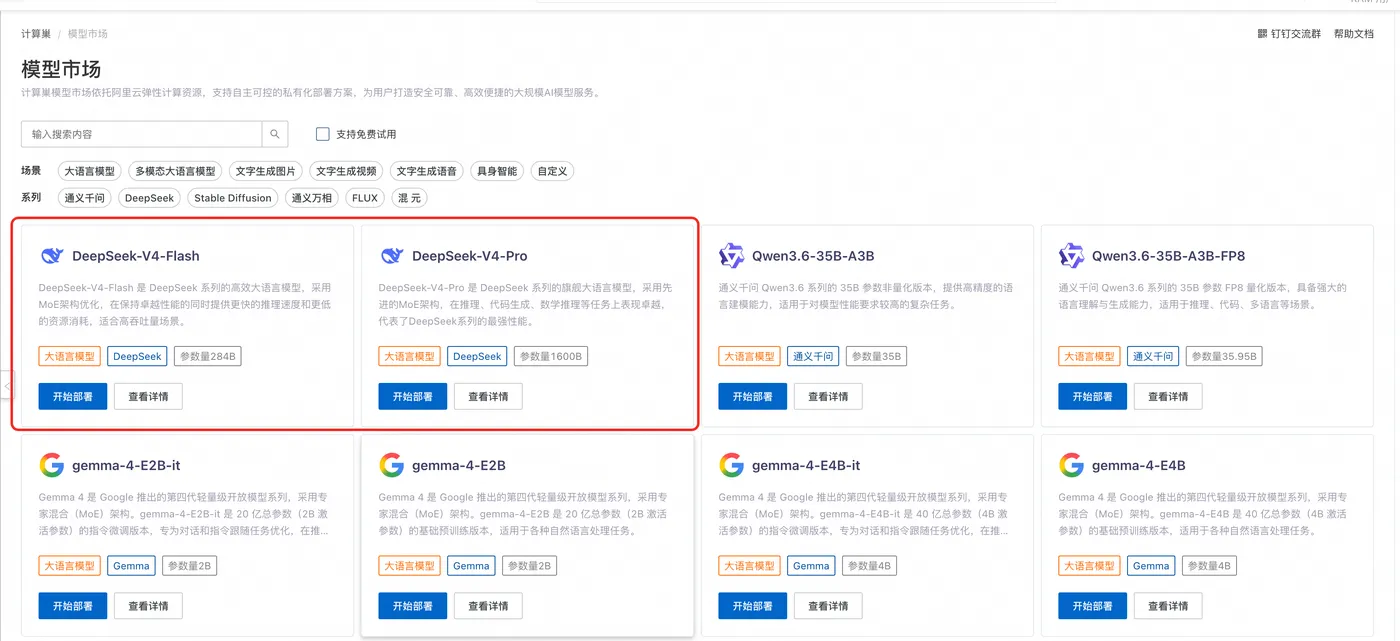This screenshot has width=1400, height=641.
Task: Click the gemma-4-E2B Google logo
Action: pos(392,465)
